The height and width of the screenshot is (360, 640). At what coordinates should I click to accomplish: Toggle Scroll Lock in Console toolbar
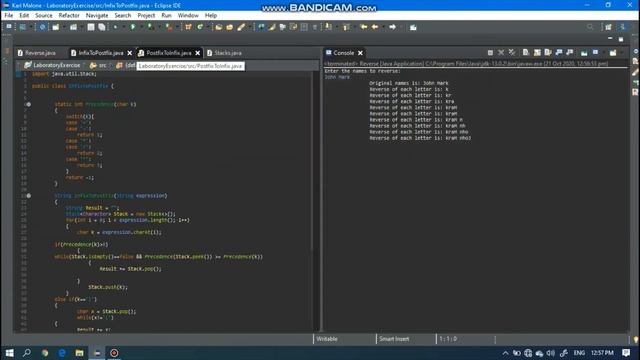(537, 53)
